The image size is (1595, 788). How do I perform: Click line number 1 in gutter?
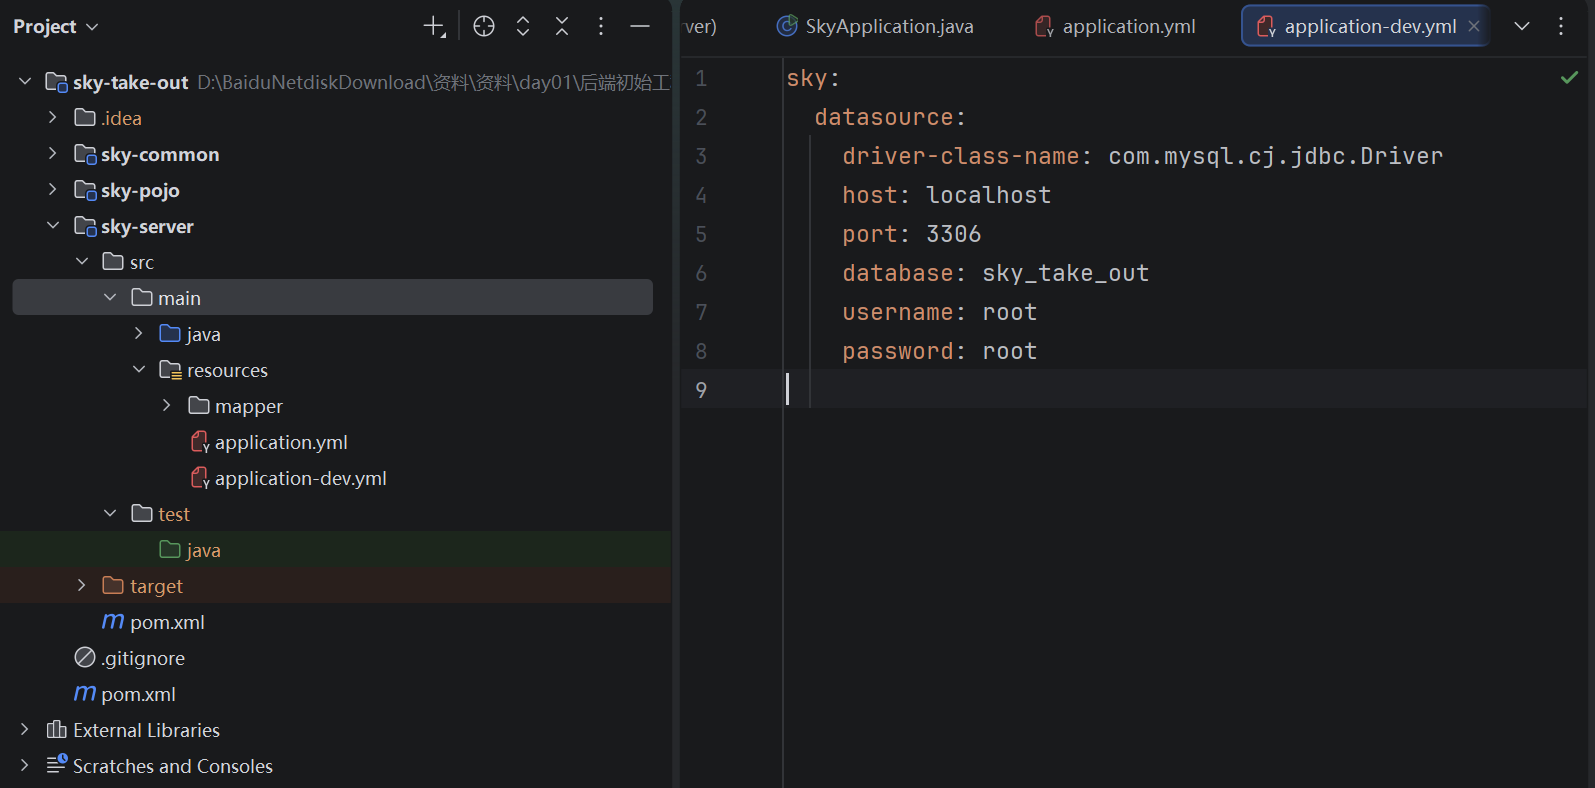tap(701, 78)
